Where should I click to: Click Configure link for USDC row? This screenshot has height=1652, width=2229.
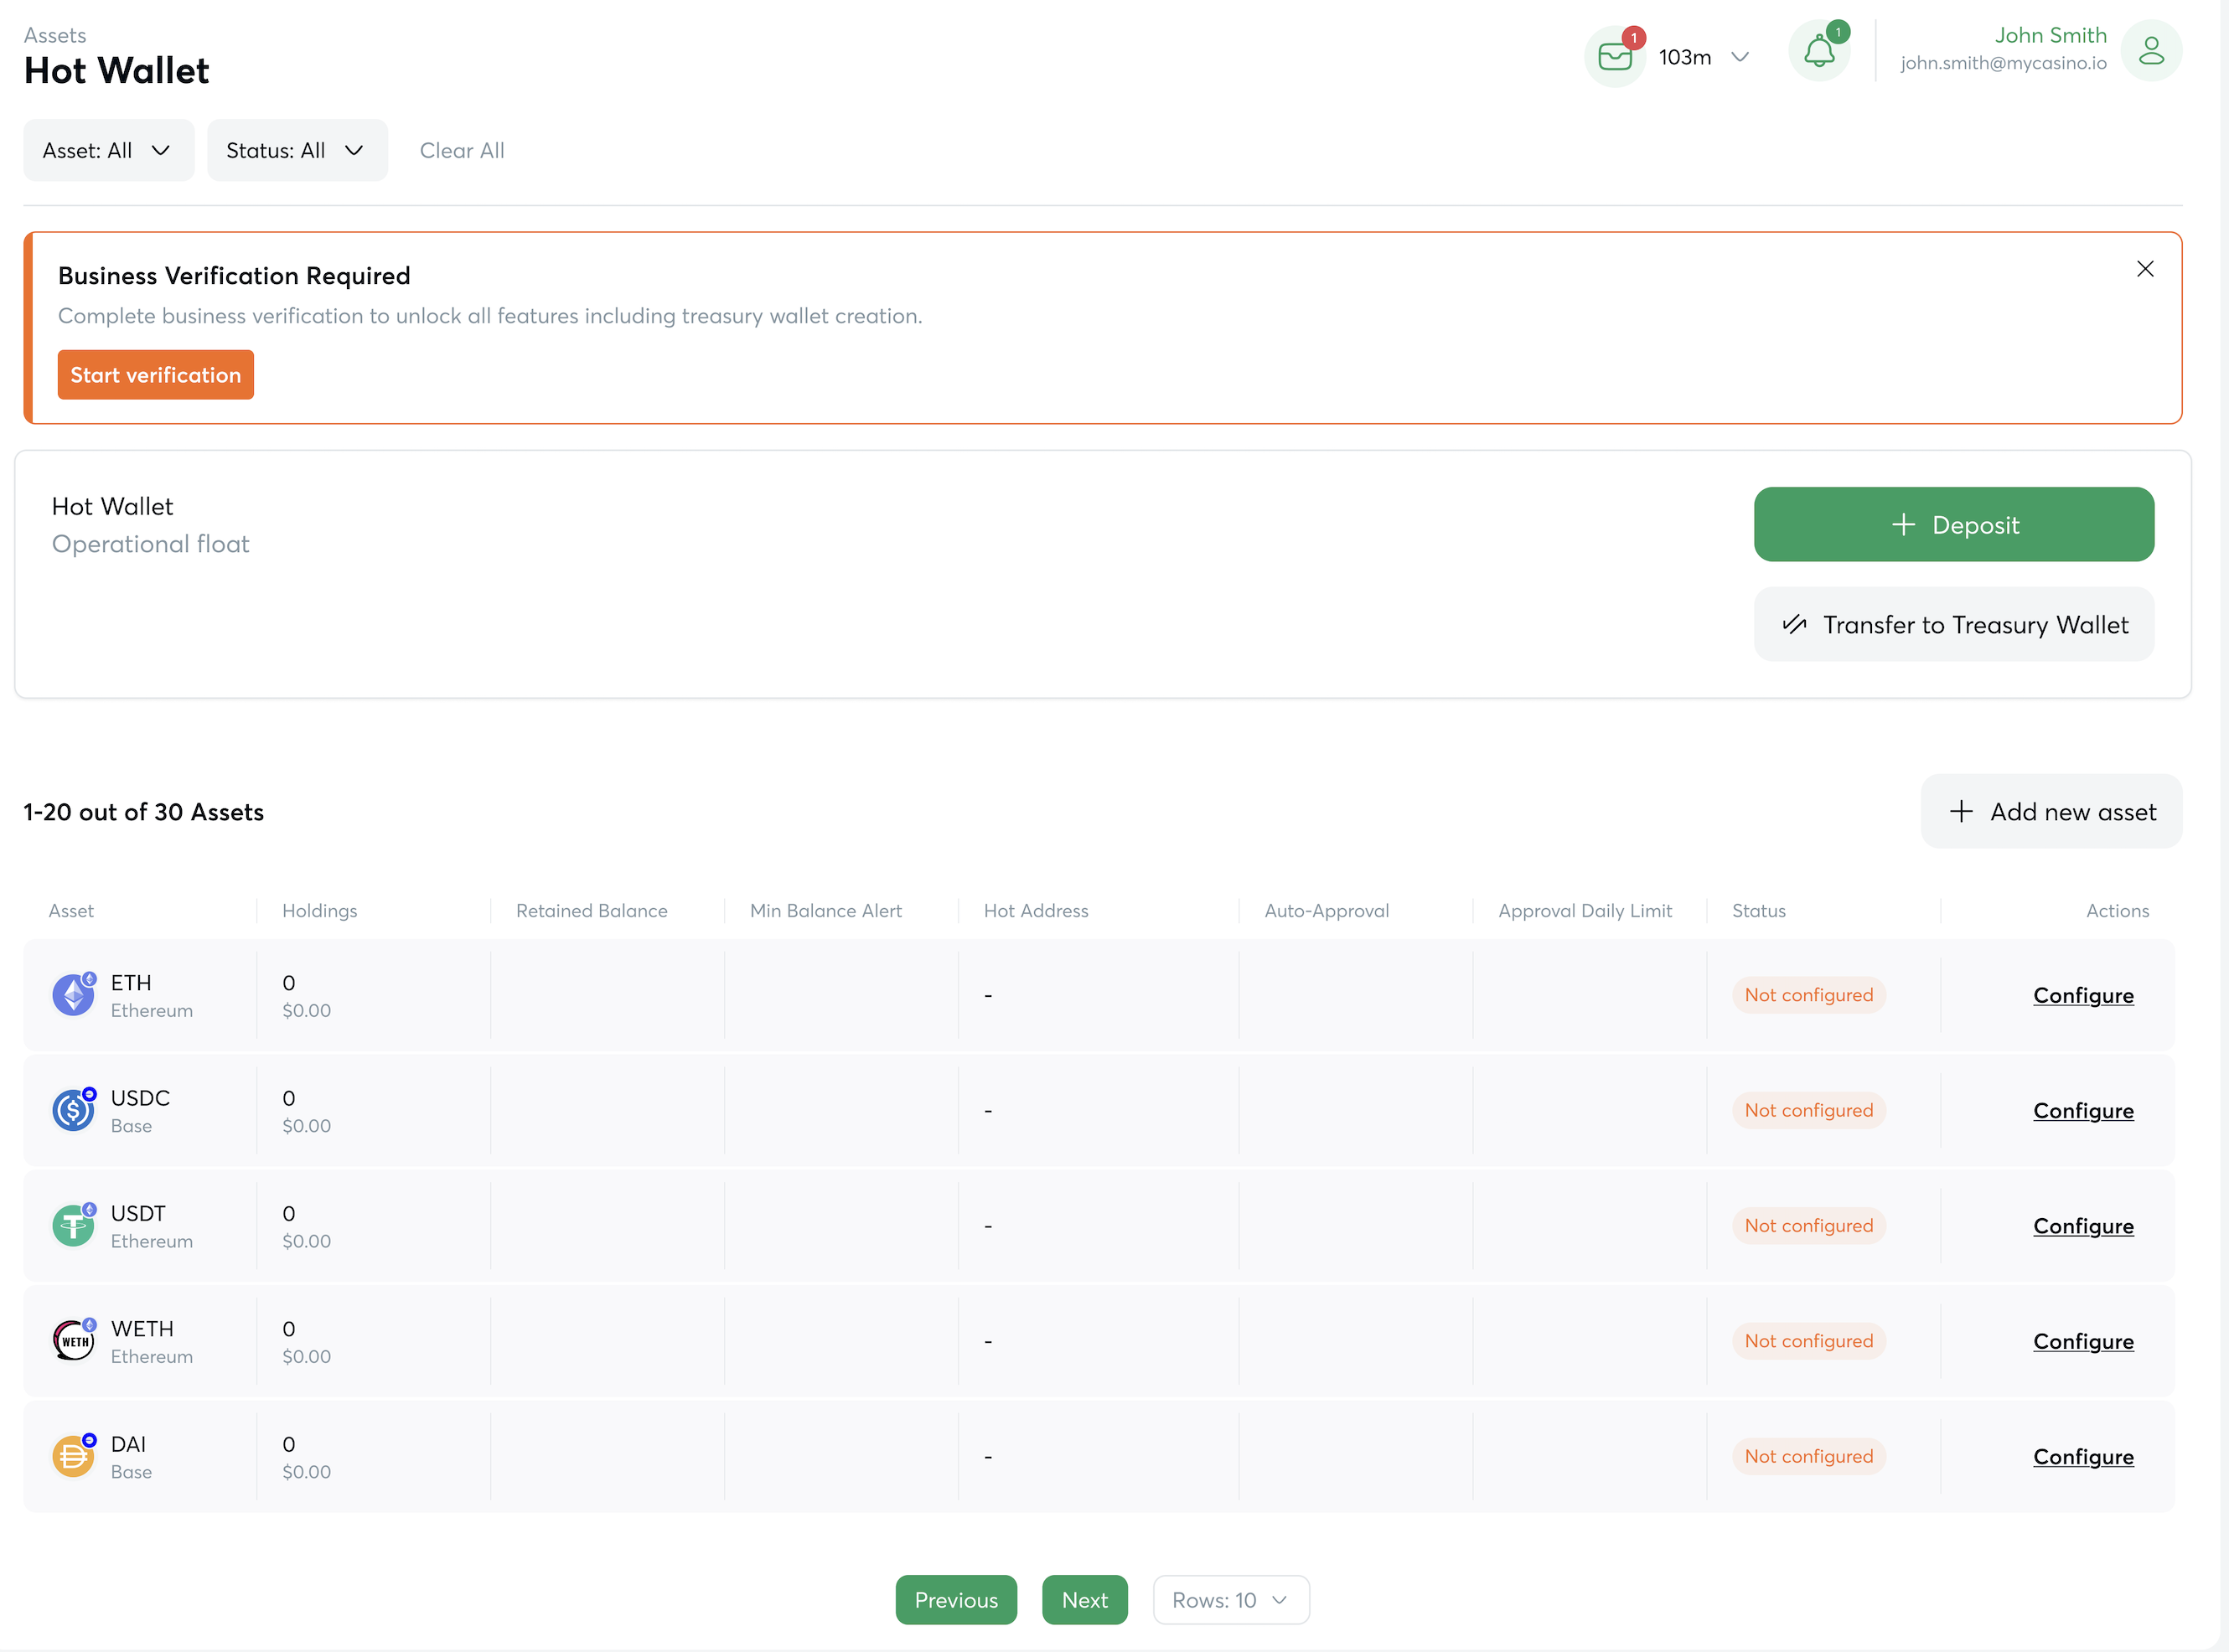tap(2082, 1110)
